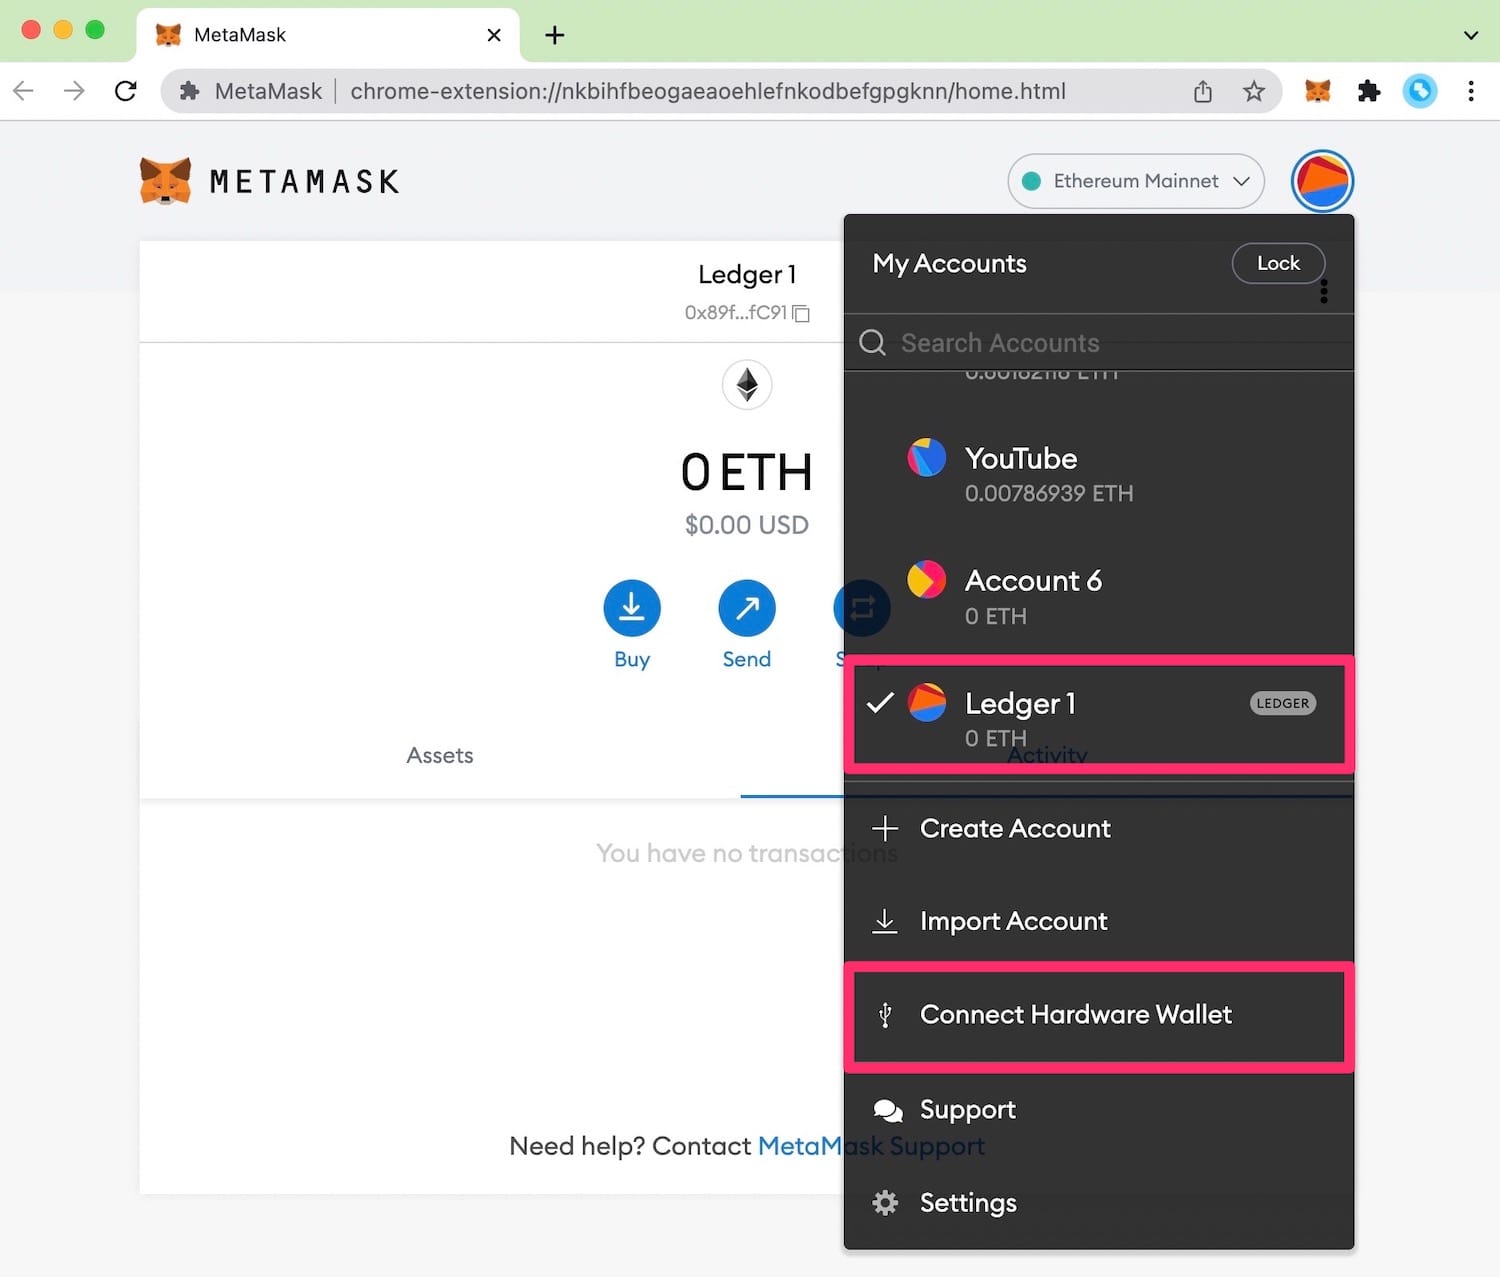Click the three-dot account options icon
Viewport: 1500px width, 1277px height.
click(1324, 291)
